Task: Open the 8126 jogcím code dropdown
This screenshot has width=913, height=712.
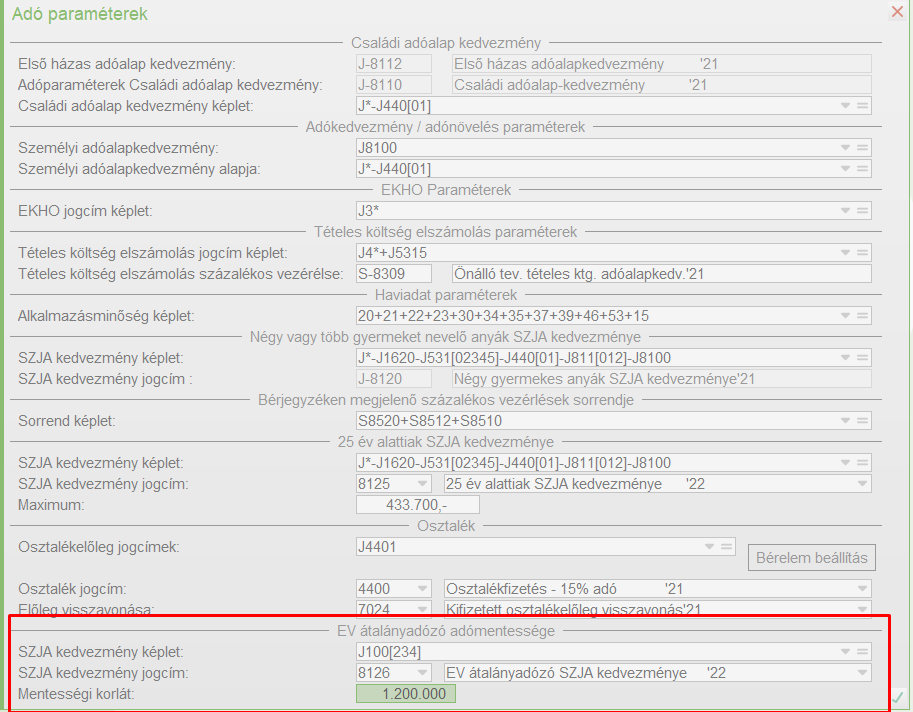Action: point(423,673)
